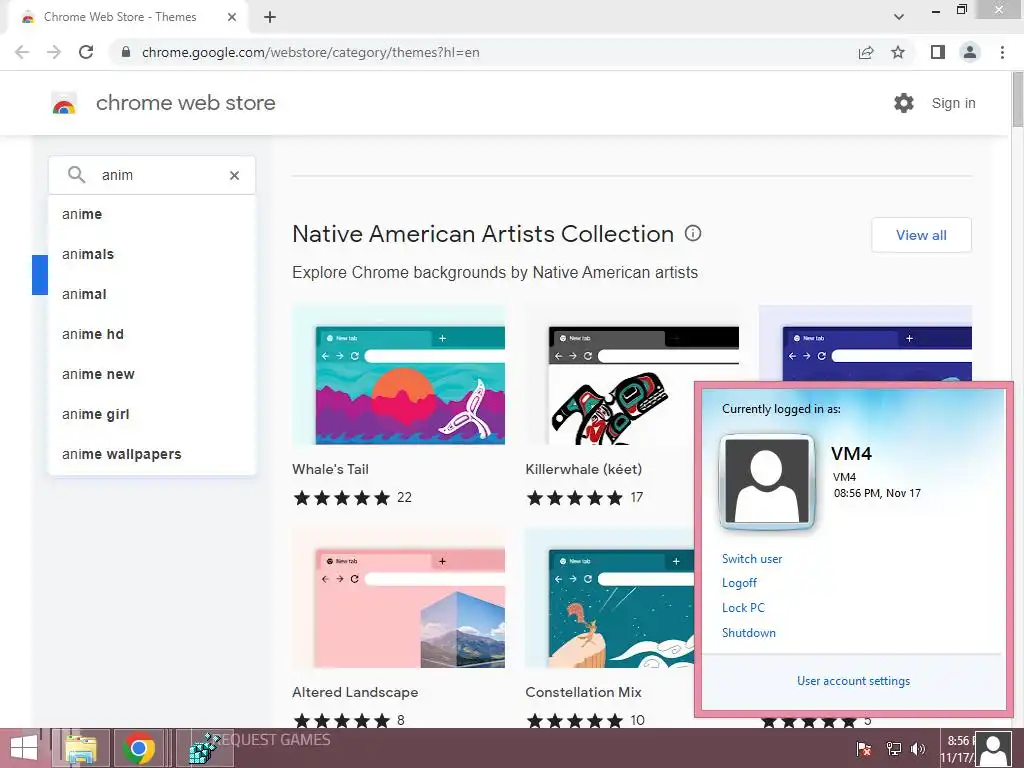The image size is (1024, 768).
Task: Close the Chrome Web Store - Themes tab
Action: pyautogui.click(x=232, y=17)
